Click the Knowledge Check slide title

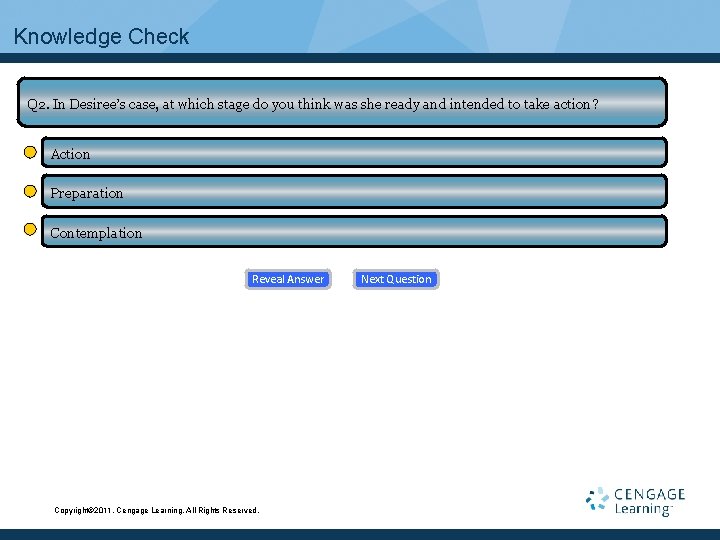pos(101,36)
